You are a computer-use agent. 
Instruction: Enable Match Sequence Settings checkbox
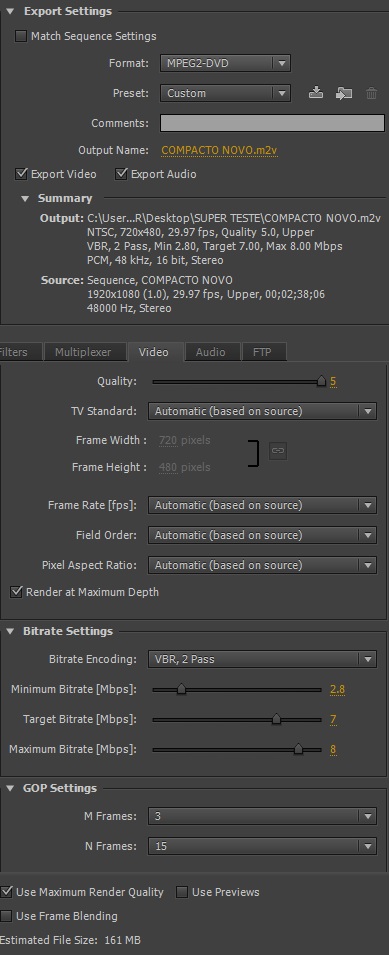click(x=21, y=37)
